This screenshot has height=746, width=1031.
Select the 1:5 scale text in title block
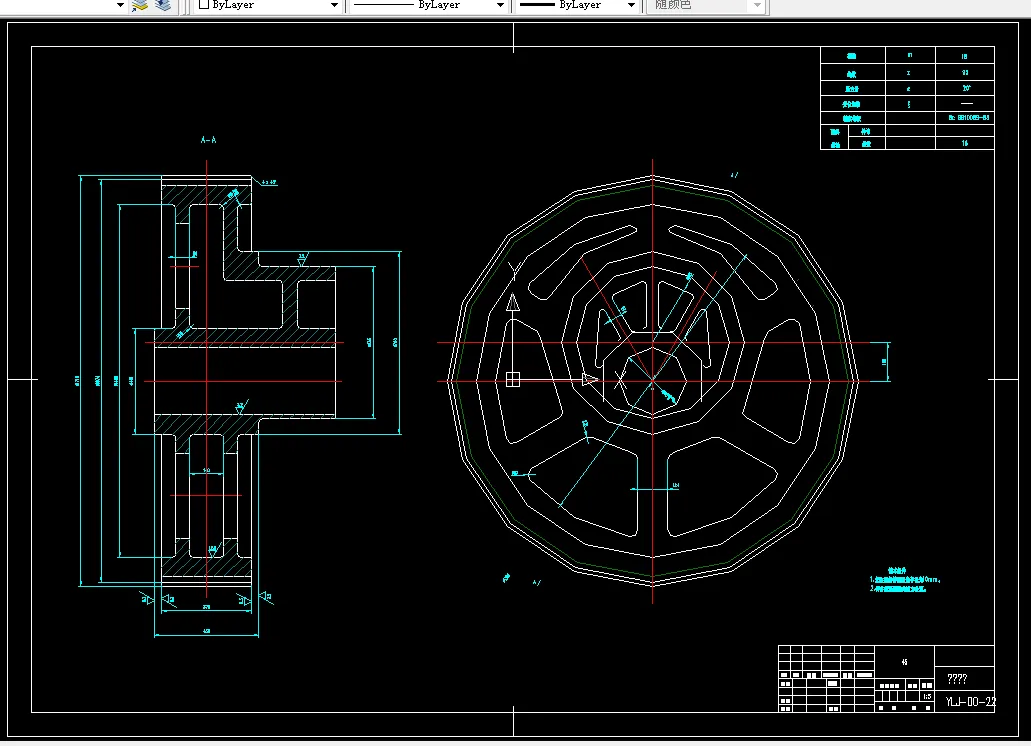926,696
